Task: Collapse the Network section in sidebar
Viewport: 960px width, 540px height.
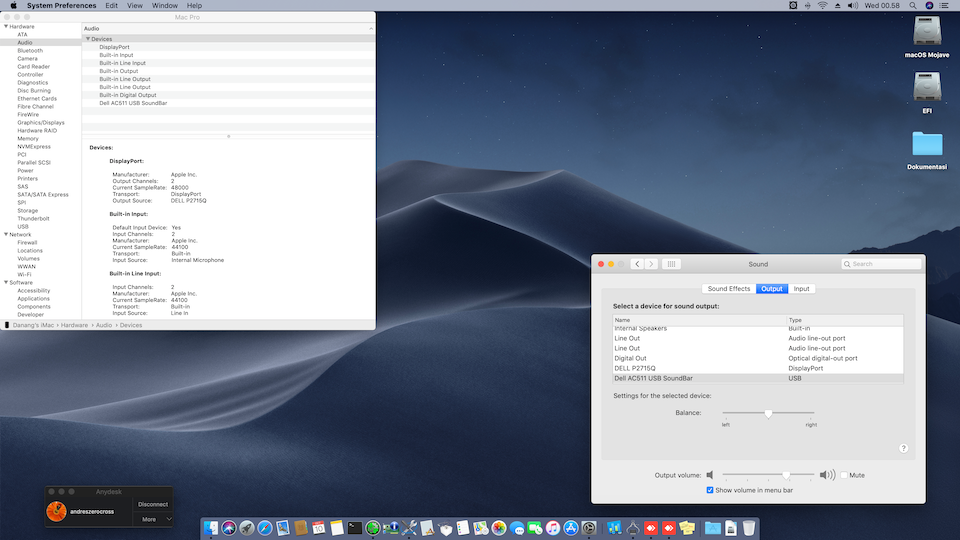Action: [x=5, y=234]
